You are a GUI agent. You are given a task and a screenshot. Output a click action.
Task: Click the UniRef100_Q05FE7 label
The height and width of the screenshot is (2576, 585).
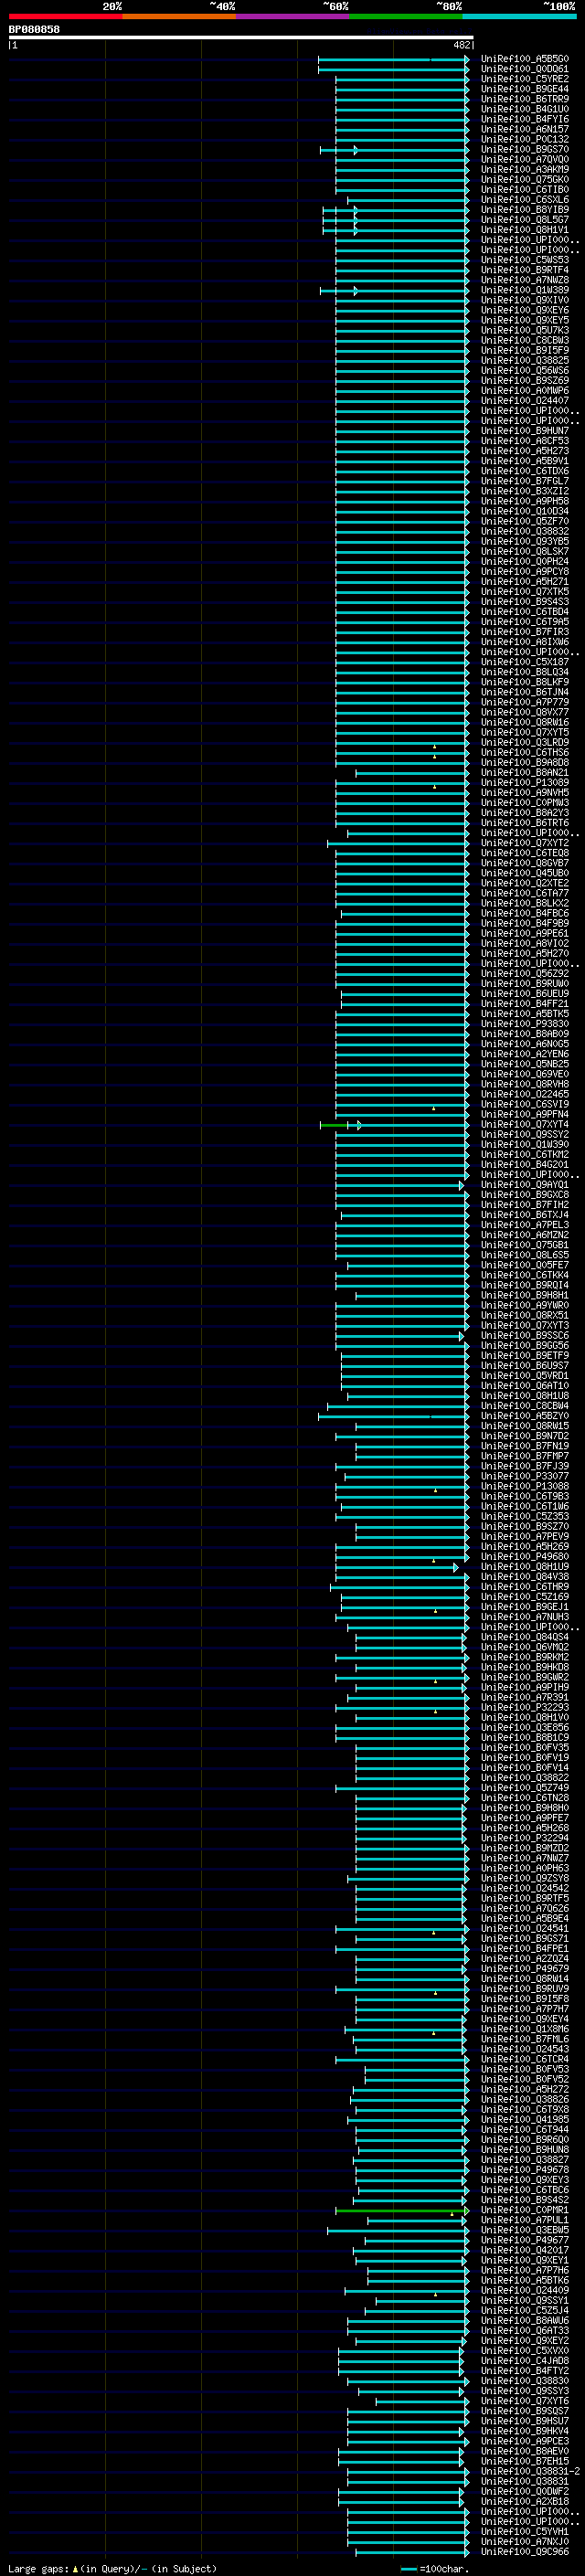[524, 1265]
